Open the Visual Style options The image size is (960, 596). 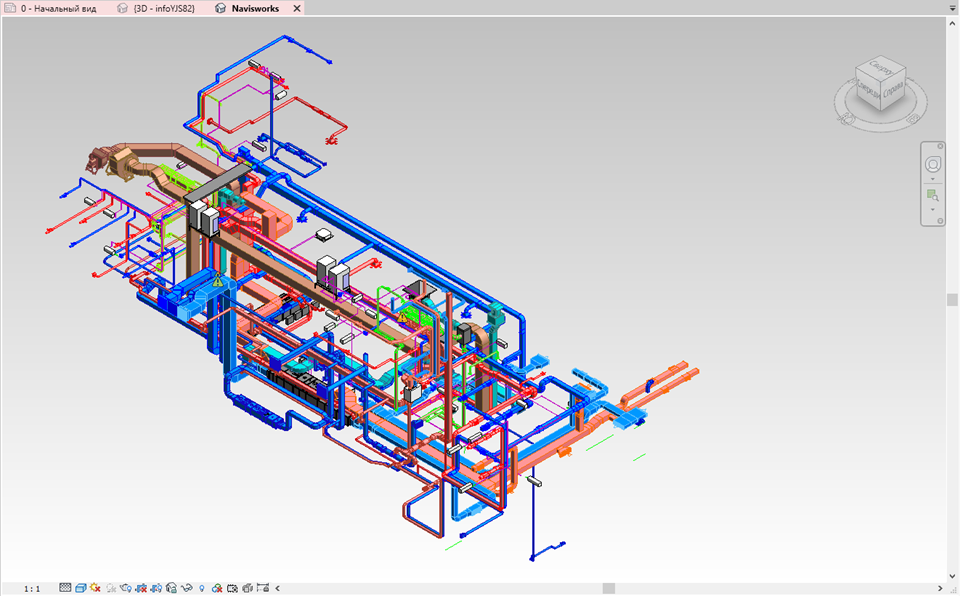tap(80, 588)
